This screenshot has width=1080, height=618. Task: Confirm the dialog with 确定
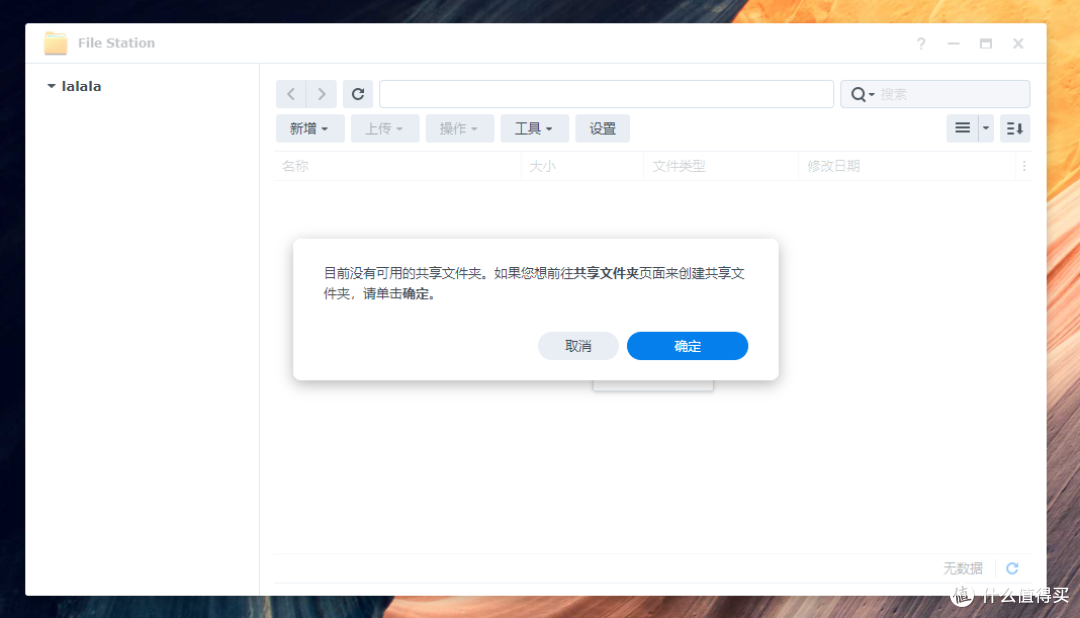click(x=687, y=346)
